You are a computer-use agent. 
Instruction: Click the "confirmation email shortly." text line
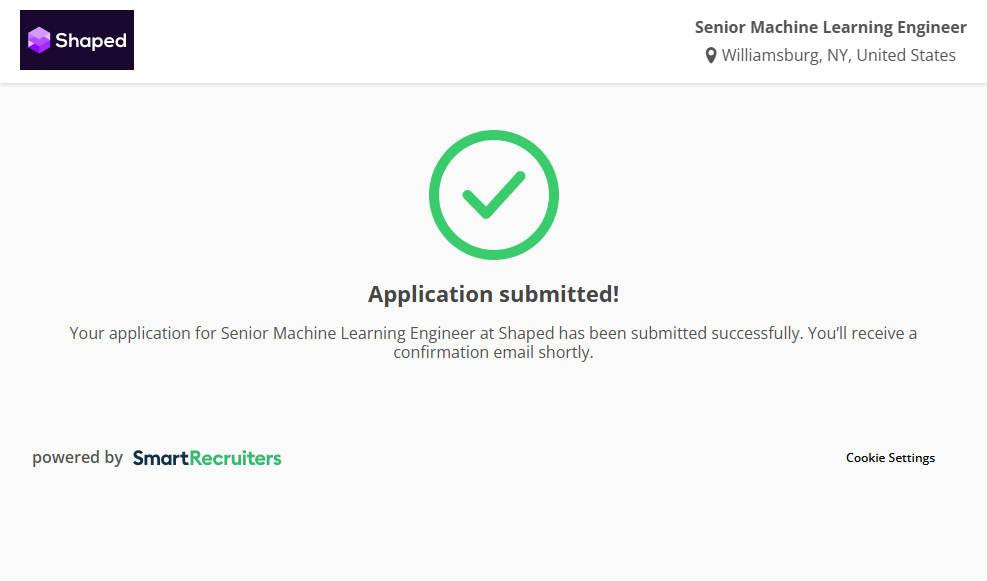coord(493,353)
